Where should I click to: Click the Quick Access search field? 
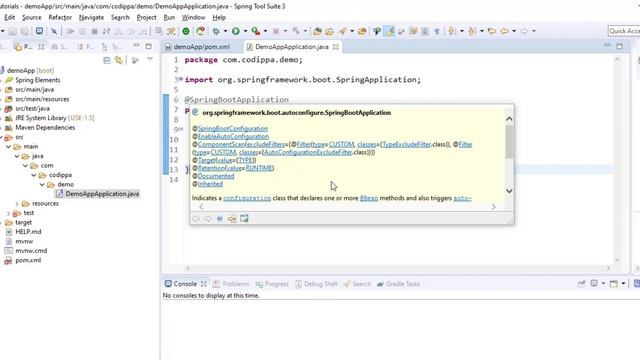pos(624,31)
